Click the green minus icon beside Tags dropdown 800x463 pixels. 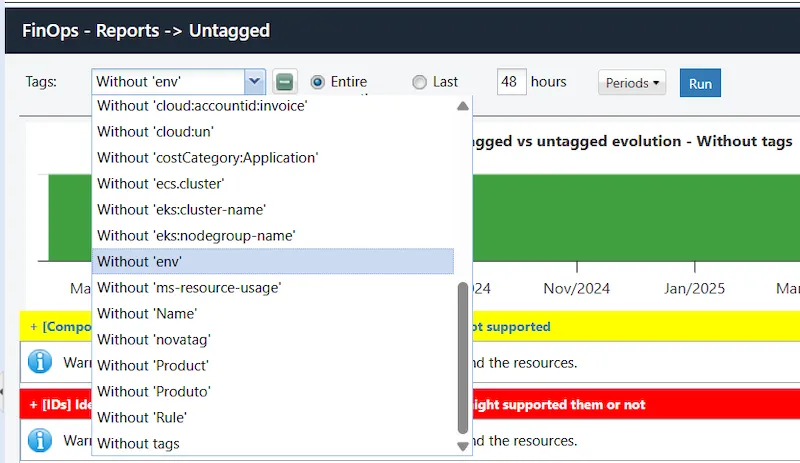pos(285,82)
